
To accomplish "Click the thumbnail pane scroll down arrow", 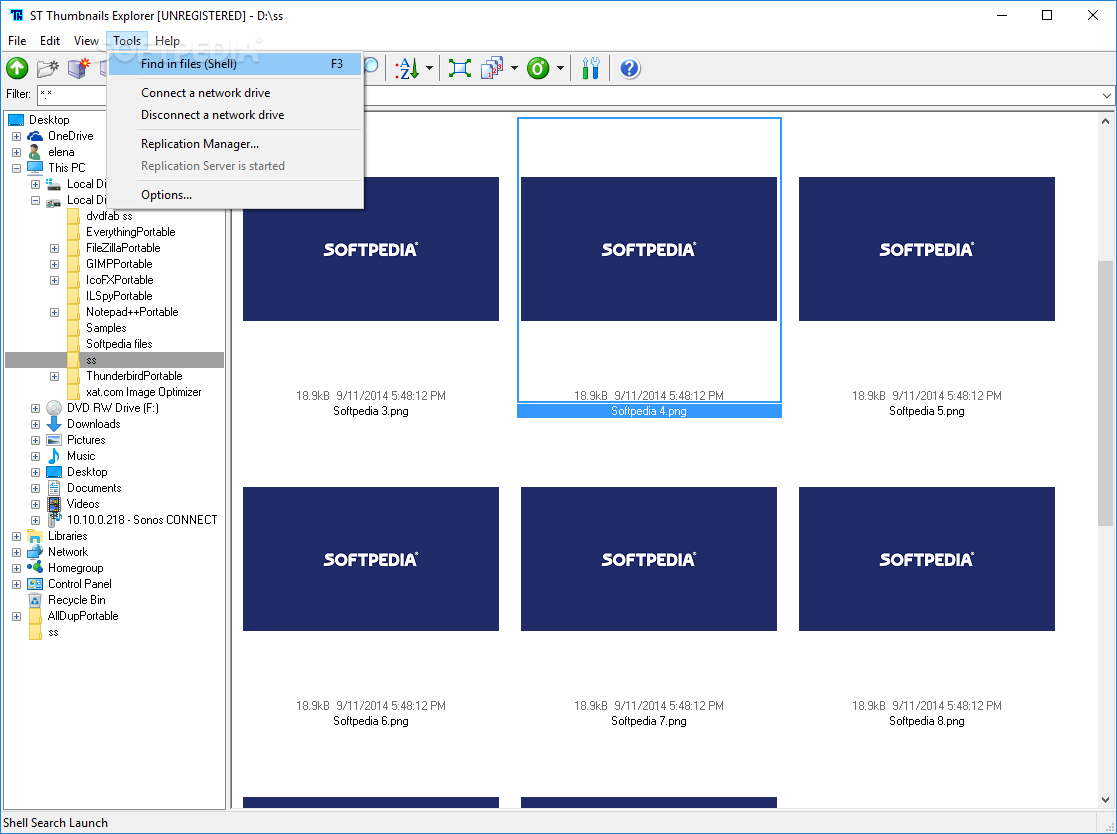I will coord(1105,801).
